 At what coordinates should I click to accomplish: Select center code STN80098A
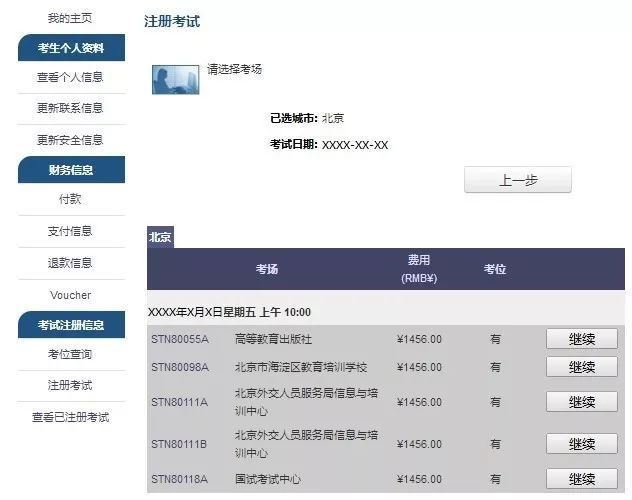180,367
